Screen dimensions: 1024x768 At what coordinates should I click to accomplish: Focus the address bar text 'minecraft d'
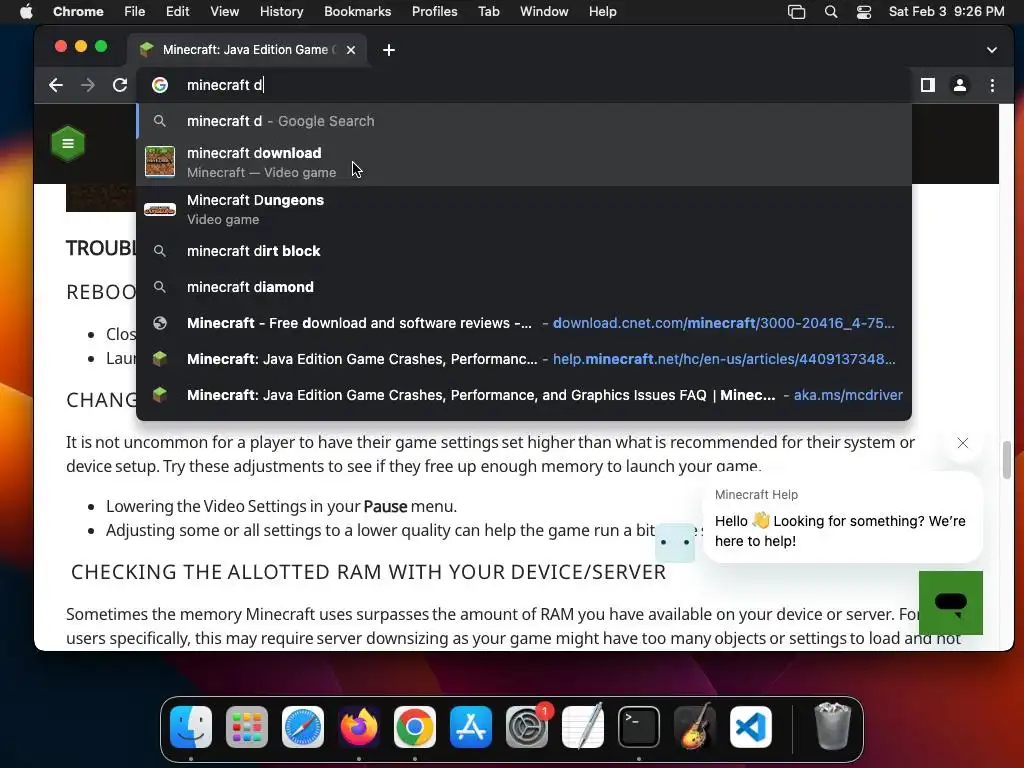(x=225, y=85)
